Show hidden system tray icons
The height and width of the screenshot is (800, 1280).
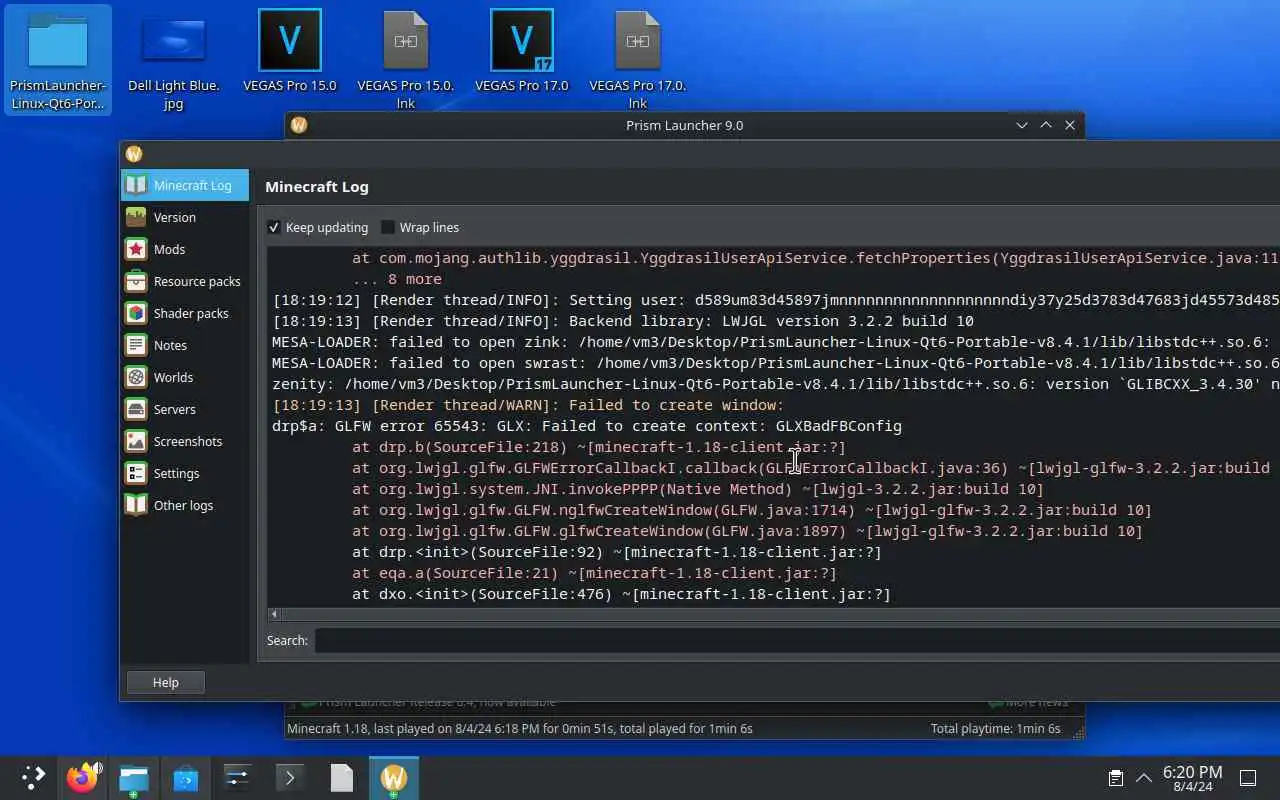click(1143, 778)
